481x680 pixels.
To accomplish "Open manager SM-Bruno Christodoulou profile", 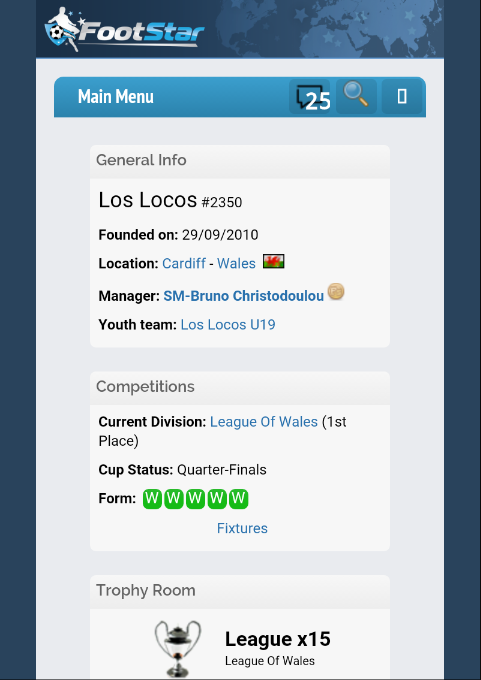I will coord(243,296).
